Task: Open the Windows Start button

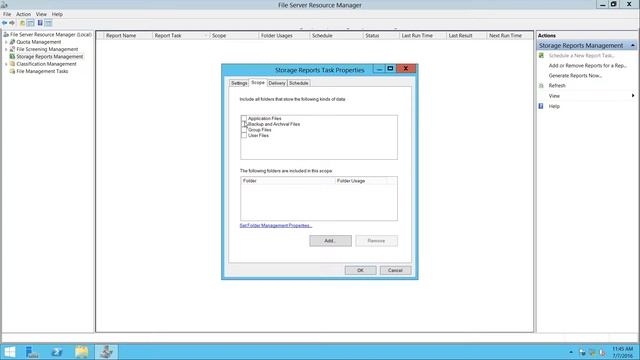Action: pyautogui.click(x=9, y=352)
